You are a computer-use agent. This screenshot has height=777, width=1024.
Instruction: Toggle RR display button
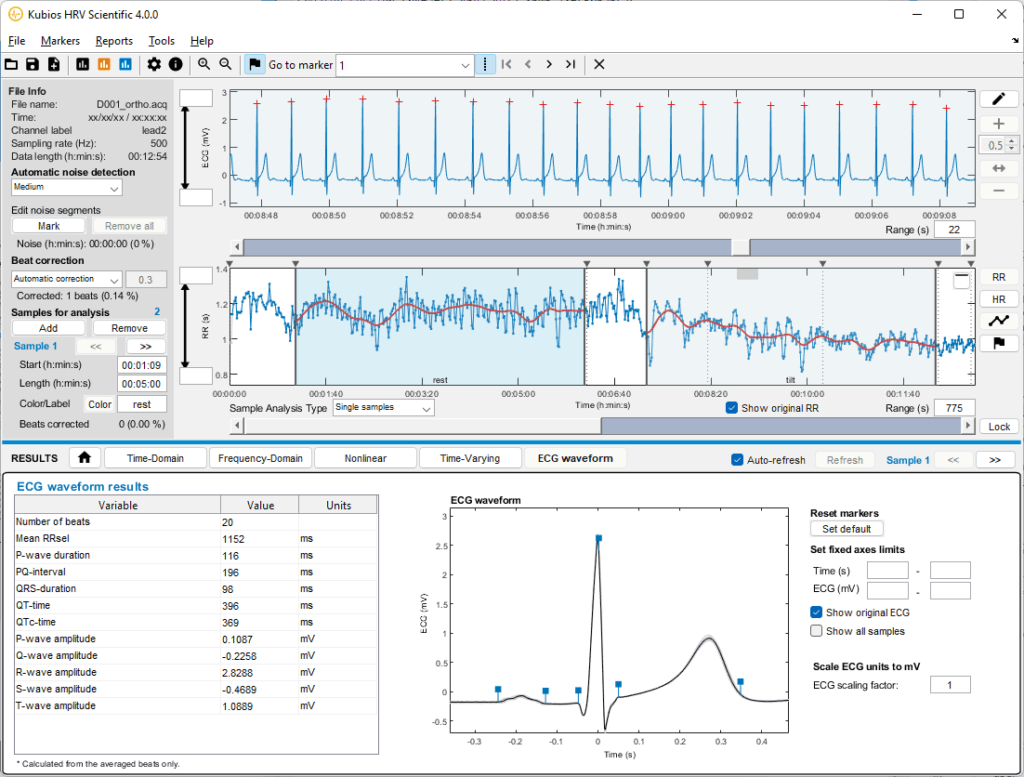[x=999, y=277]
